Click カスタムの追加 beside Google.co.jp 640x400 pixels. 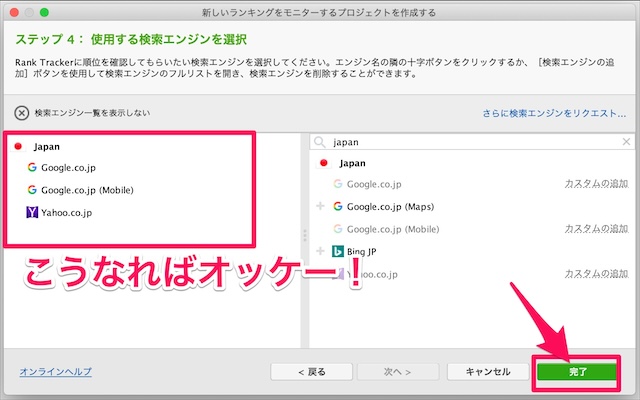click(596, 184)
